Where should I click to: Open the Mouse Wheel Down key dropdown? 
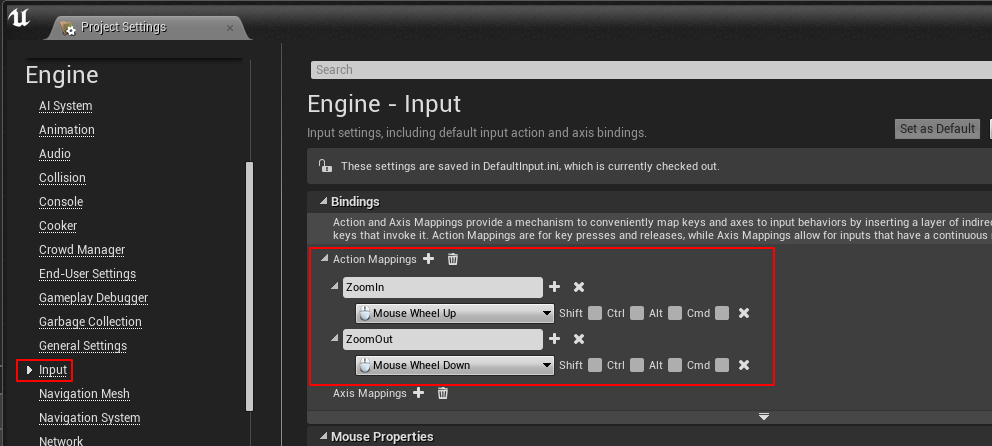pos(455,365)
